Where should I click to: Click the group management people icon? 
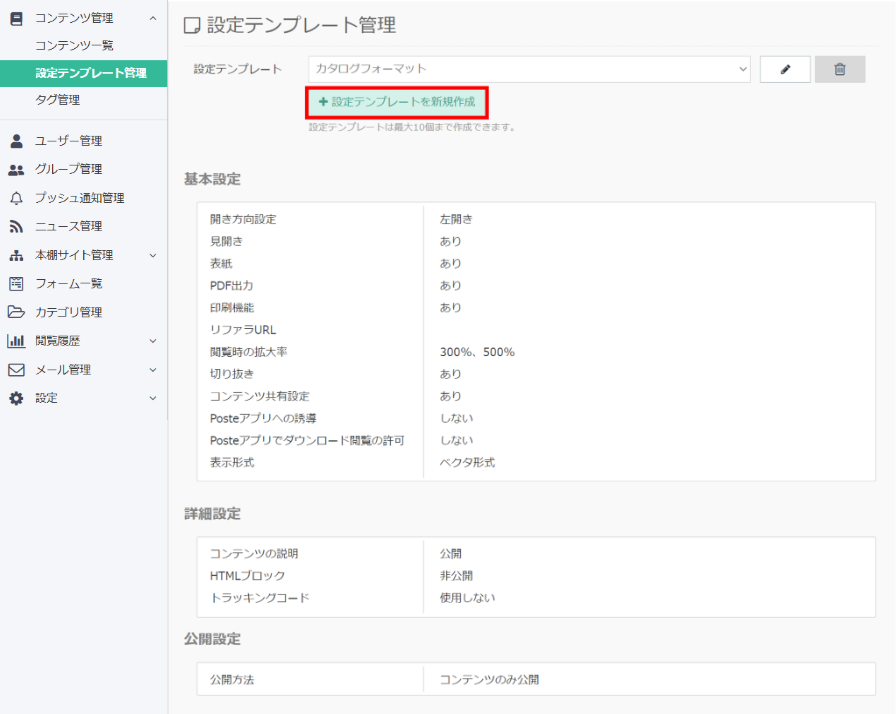(16, 169)
